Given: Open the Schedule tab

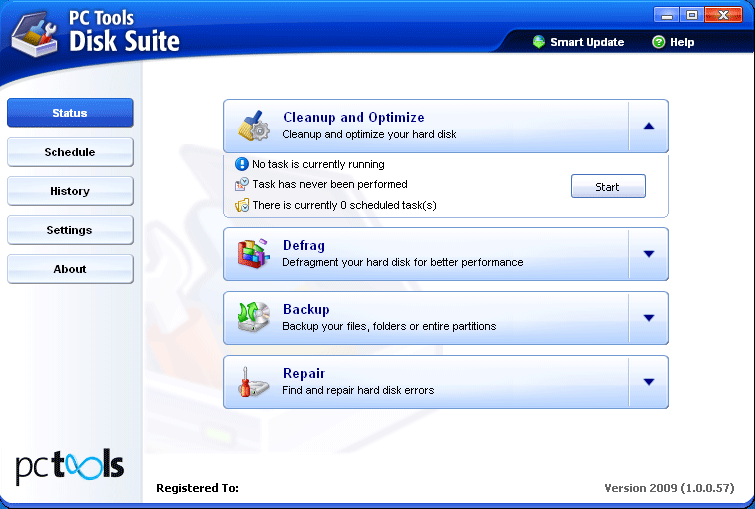Looking at the screenshot, I should (x=70, y=152).
